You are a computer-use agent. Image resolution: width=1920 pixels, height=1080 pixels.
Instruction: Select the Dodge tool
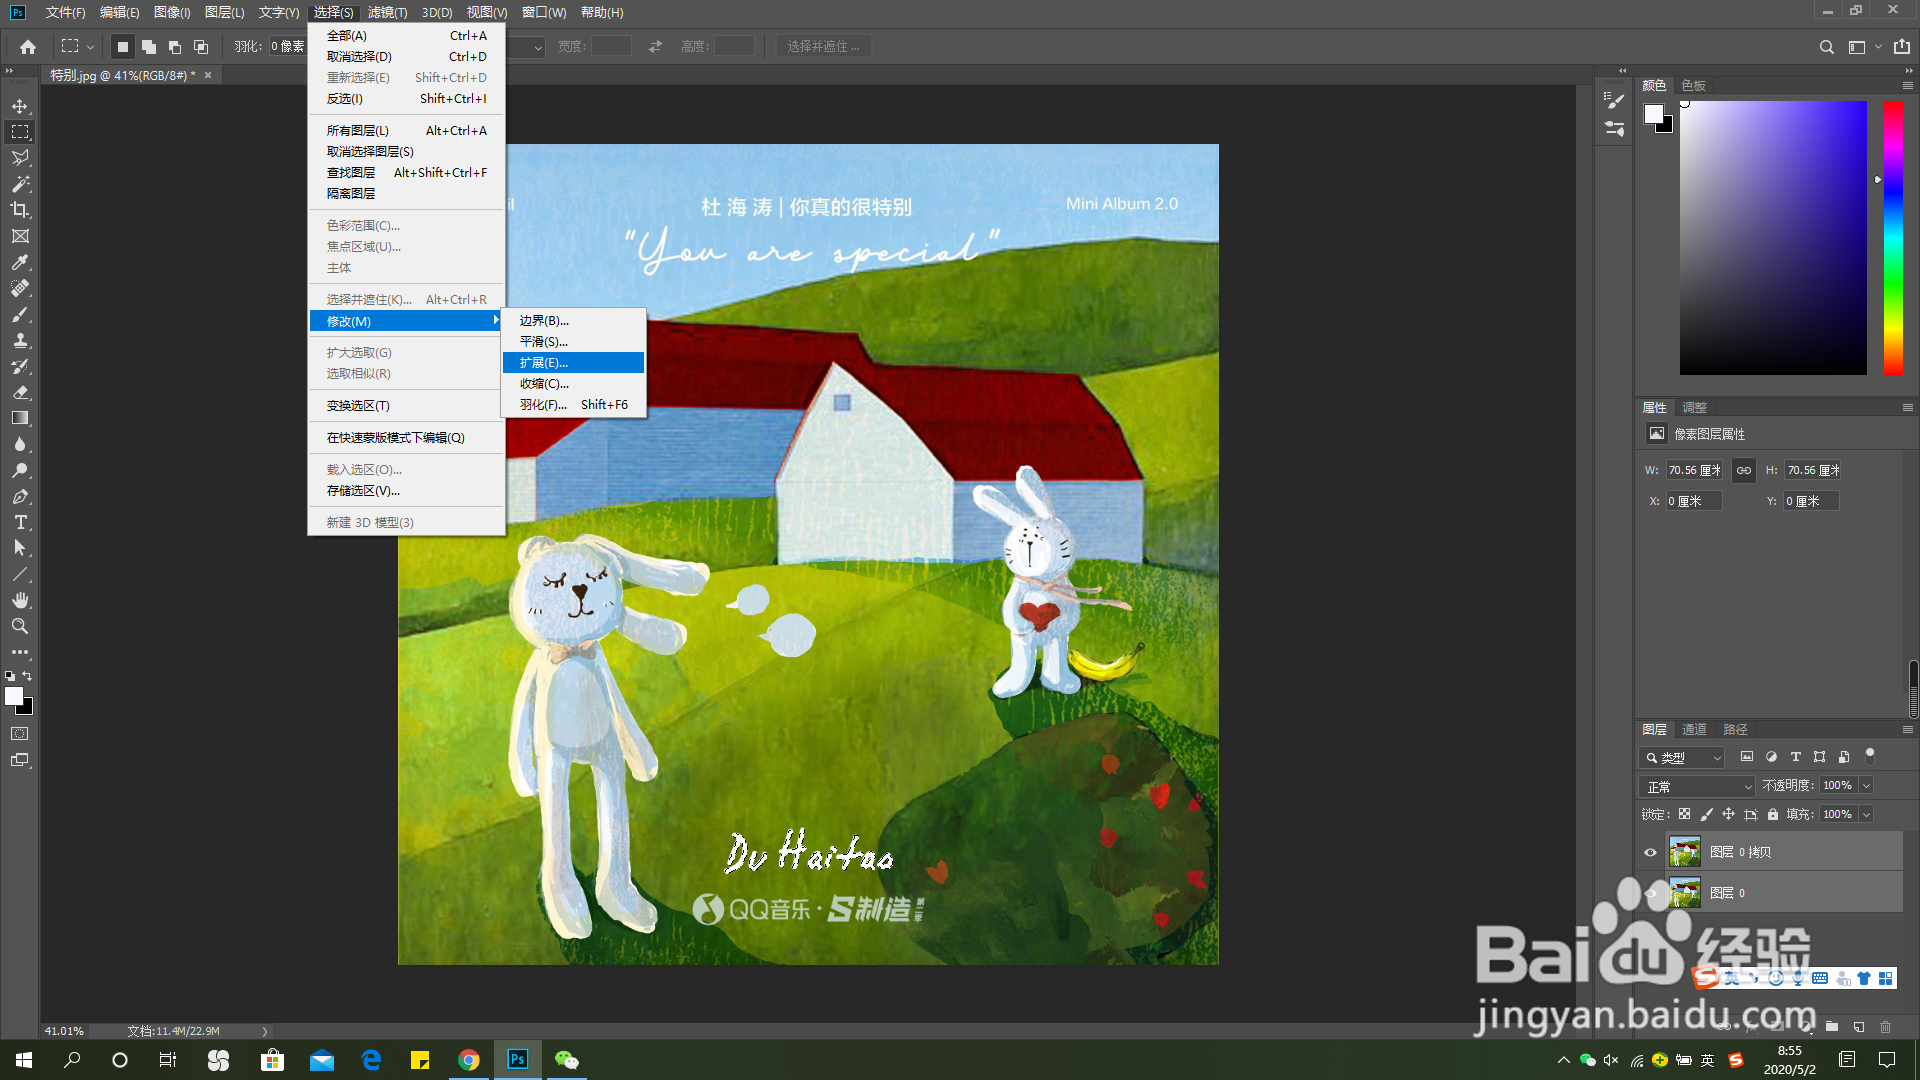click(x=20, y=470)
